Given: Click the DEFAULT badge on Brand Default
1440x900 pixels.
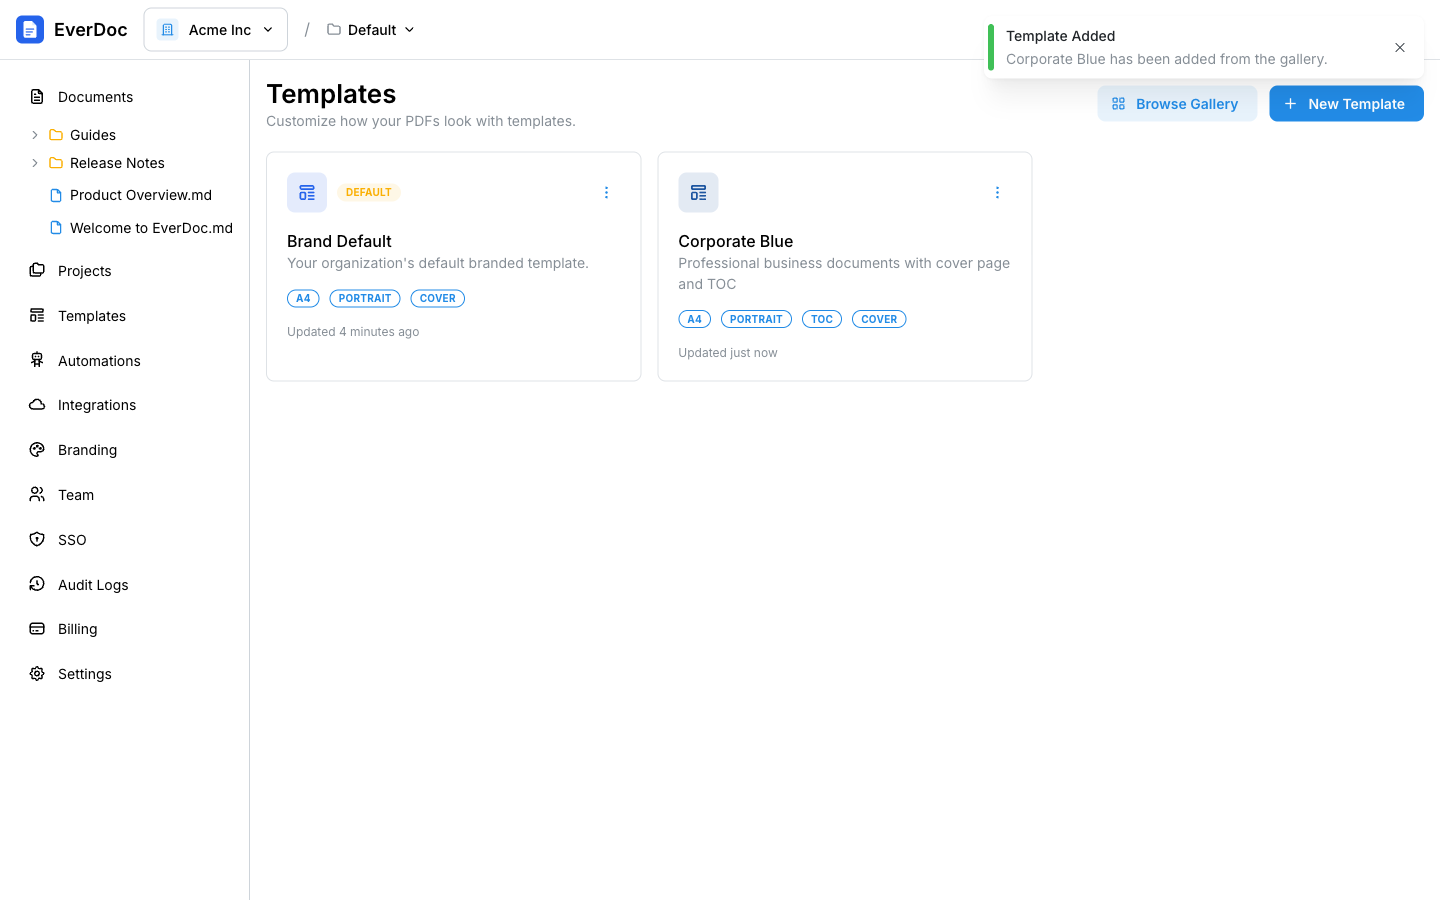Looking at the screenshot, I should (369, 192).
